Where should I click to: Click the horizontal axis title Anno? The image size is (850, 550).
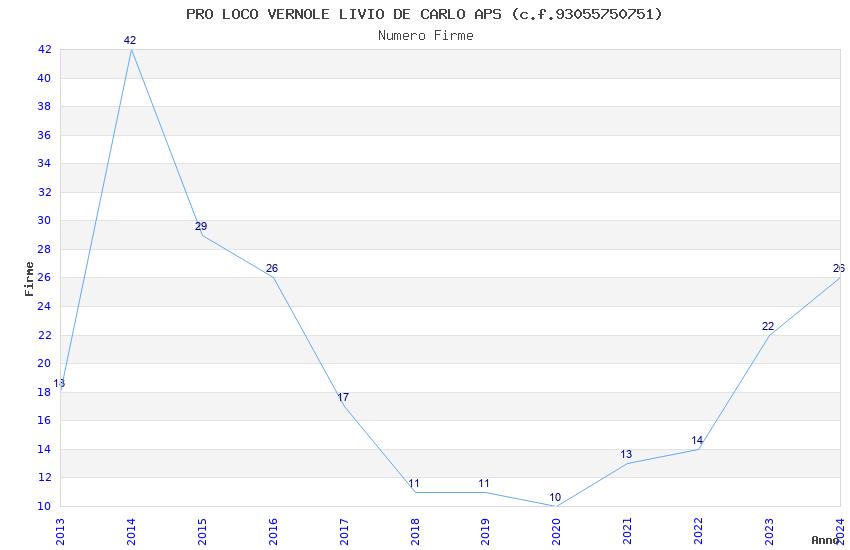coord(825,540)
